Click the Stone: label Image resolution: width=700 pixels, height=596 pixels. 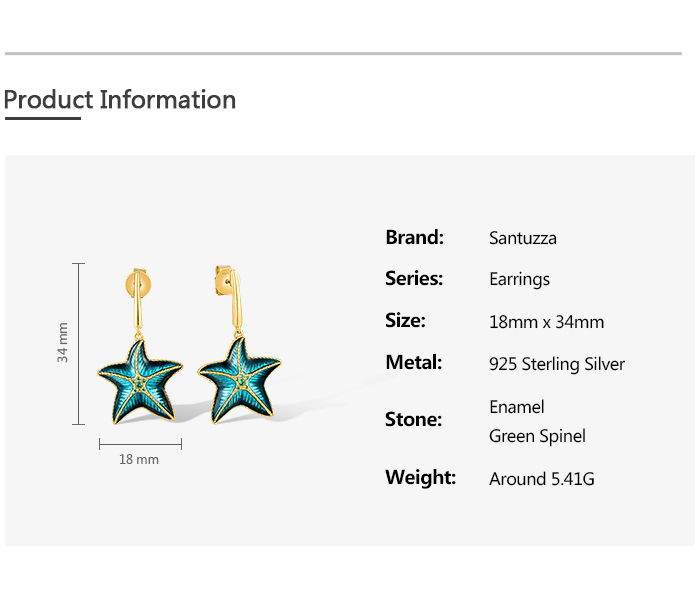413,419
